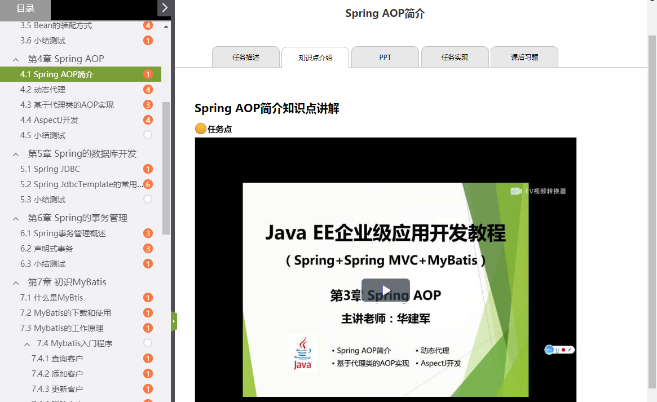Collapse the 第5章 Spring的数据库开发 chapter
The height and width of the screenshot is (402, 657).
pos(16,154)
